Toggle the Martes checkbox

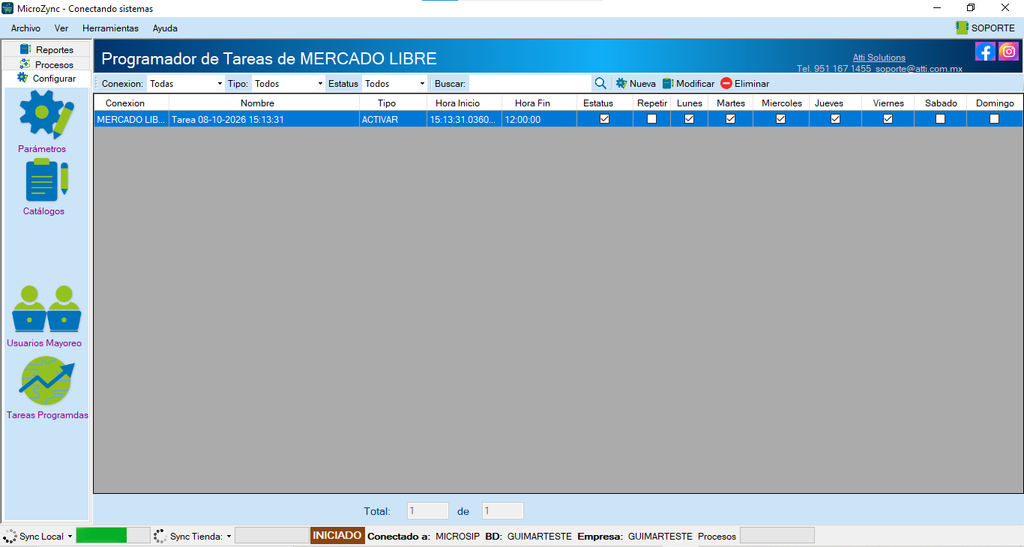tap(730, 119)
